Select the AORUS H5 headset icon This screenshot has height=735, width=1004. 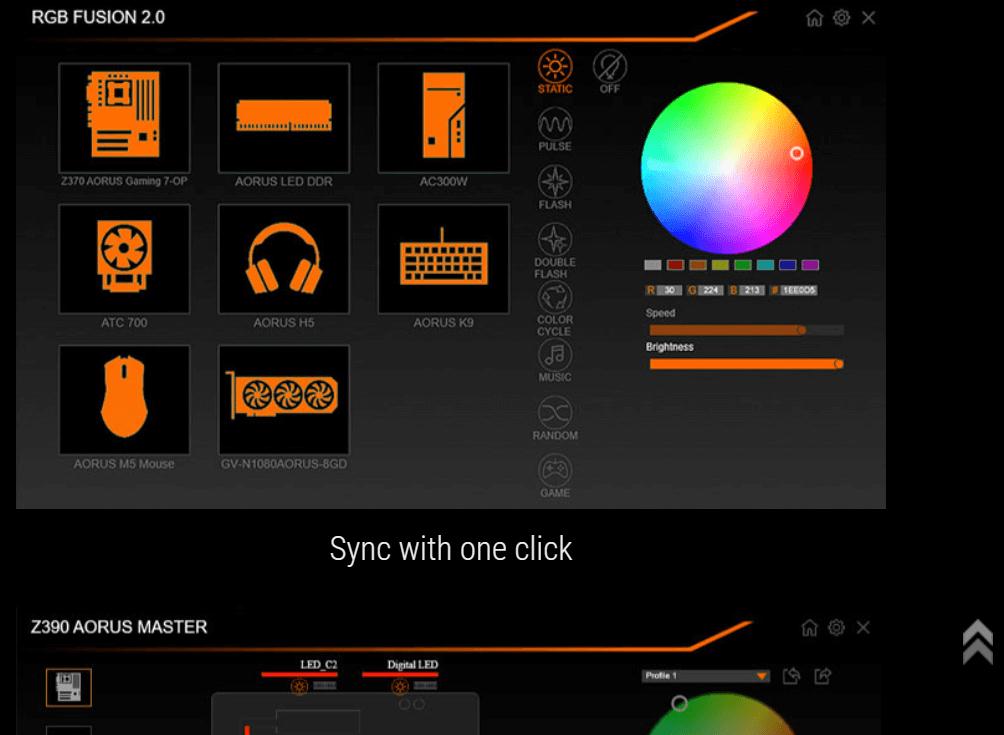point(284,259)
